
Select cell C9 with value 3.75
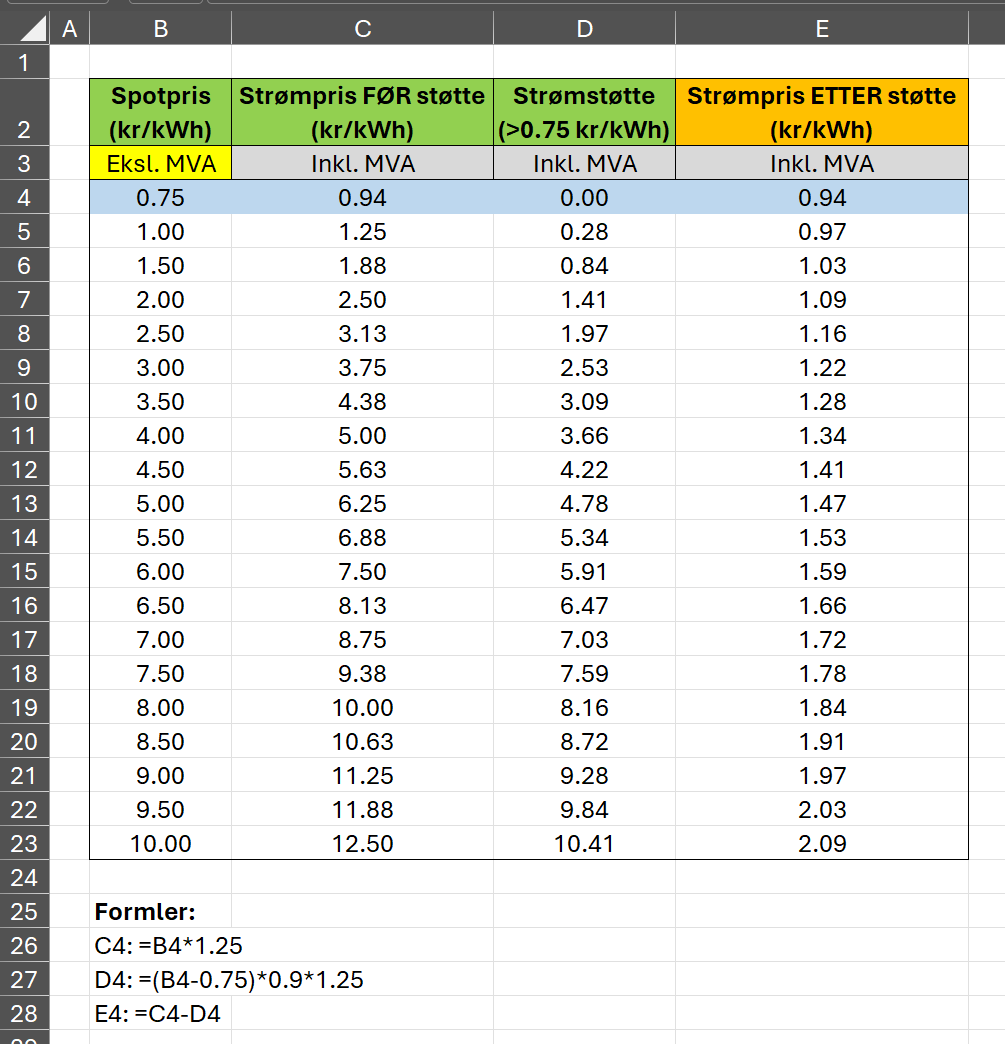362,367
